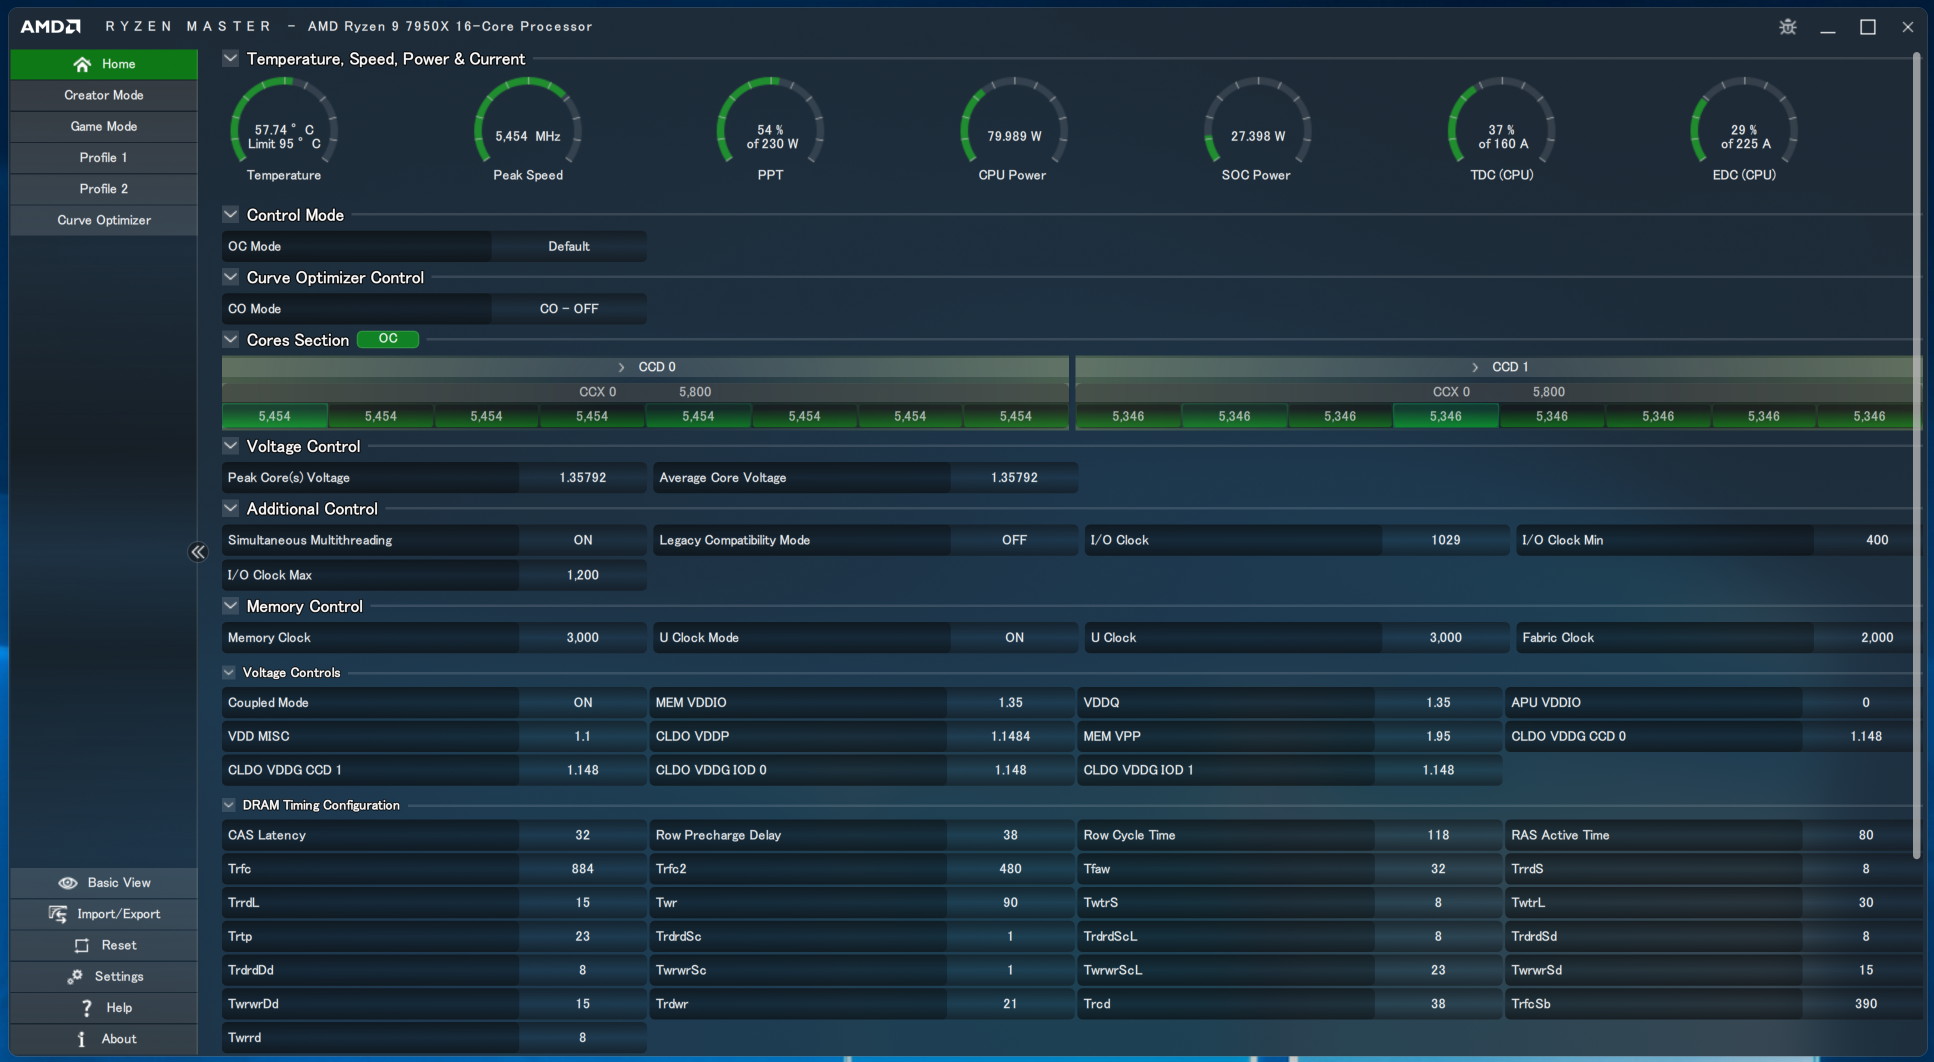Image resolution: width=1934 pixels, height=1062 pixels.
Task: Go to the Home tab label
Action: tap(119, 64)
